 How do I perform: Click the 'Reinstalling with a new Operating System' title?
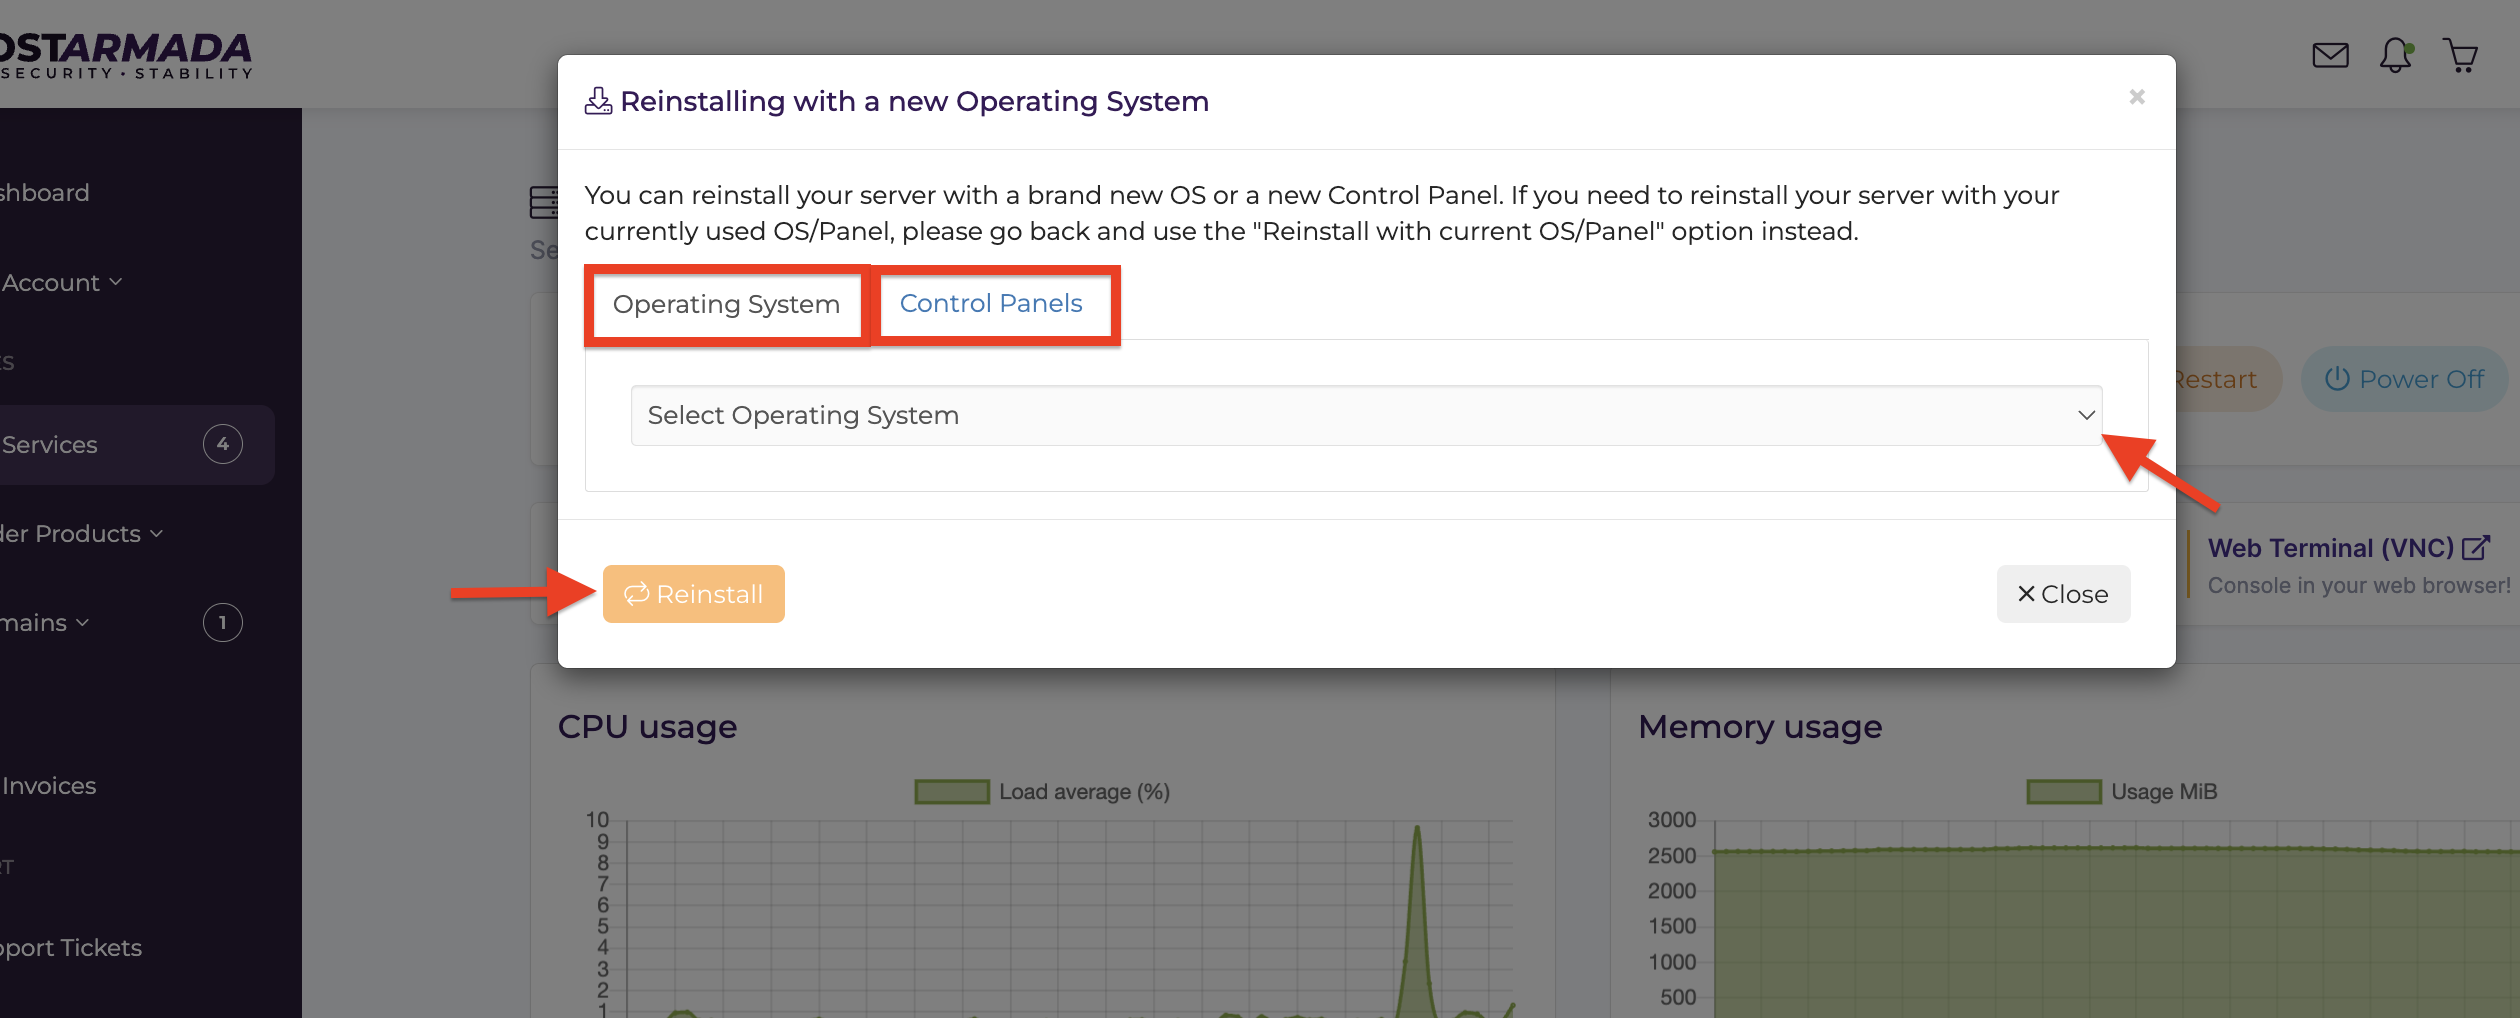point(914,101)
